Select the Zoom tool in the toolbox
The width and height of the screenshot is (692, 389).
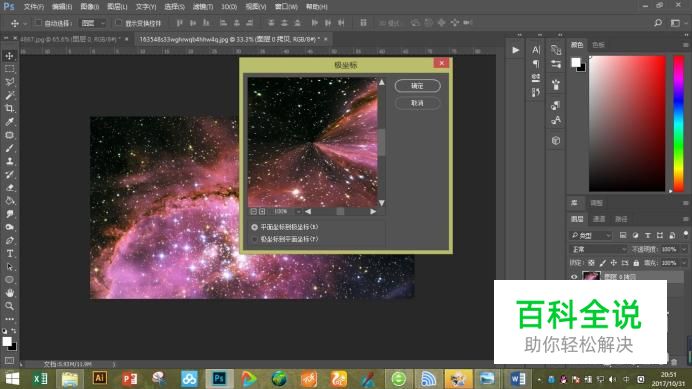coord(9,306)
